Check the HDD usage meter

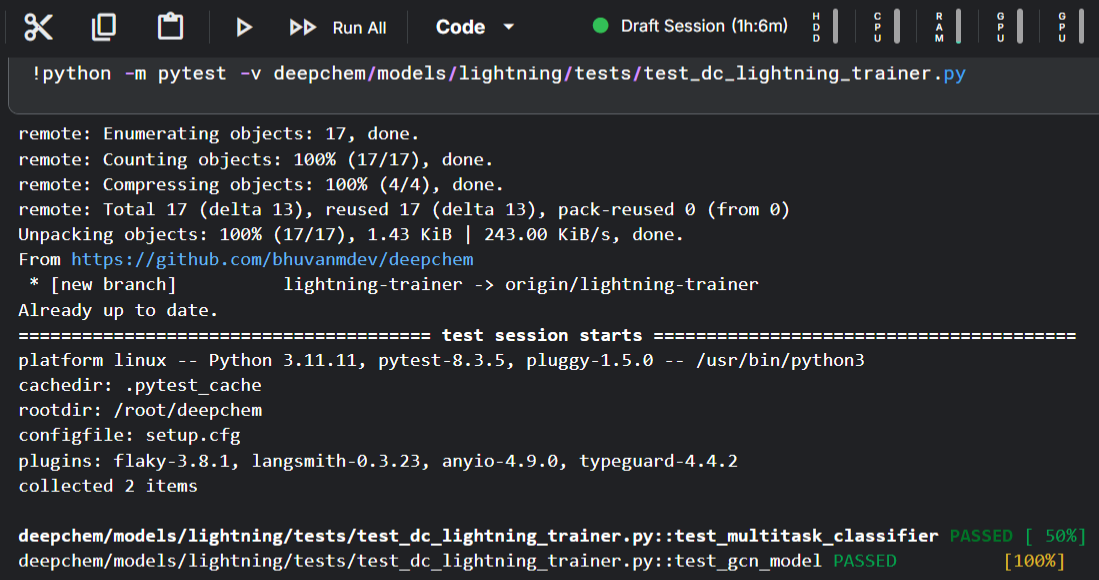click(825, 27)
